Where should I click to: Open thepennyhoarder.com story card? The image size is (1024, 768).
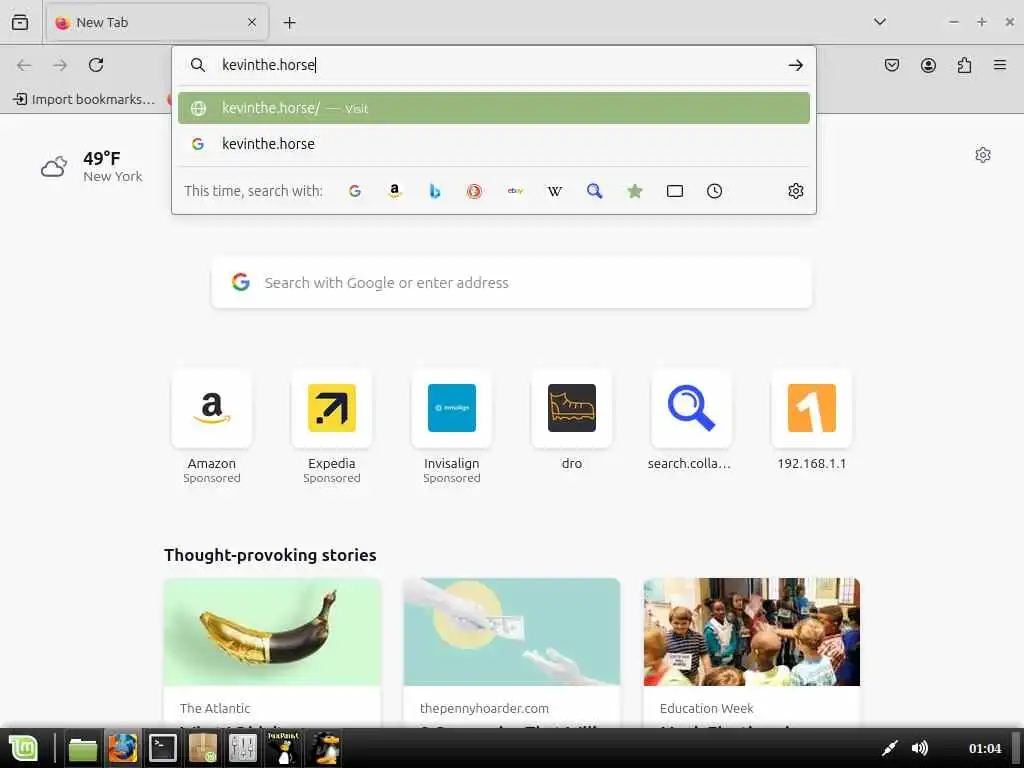(512, 652)
